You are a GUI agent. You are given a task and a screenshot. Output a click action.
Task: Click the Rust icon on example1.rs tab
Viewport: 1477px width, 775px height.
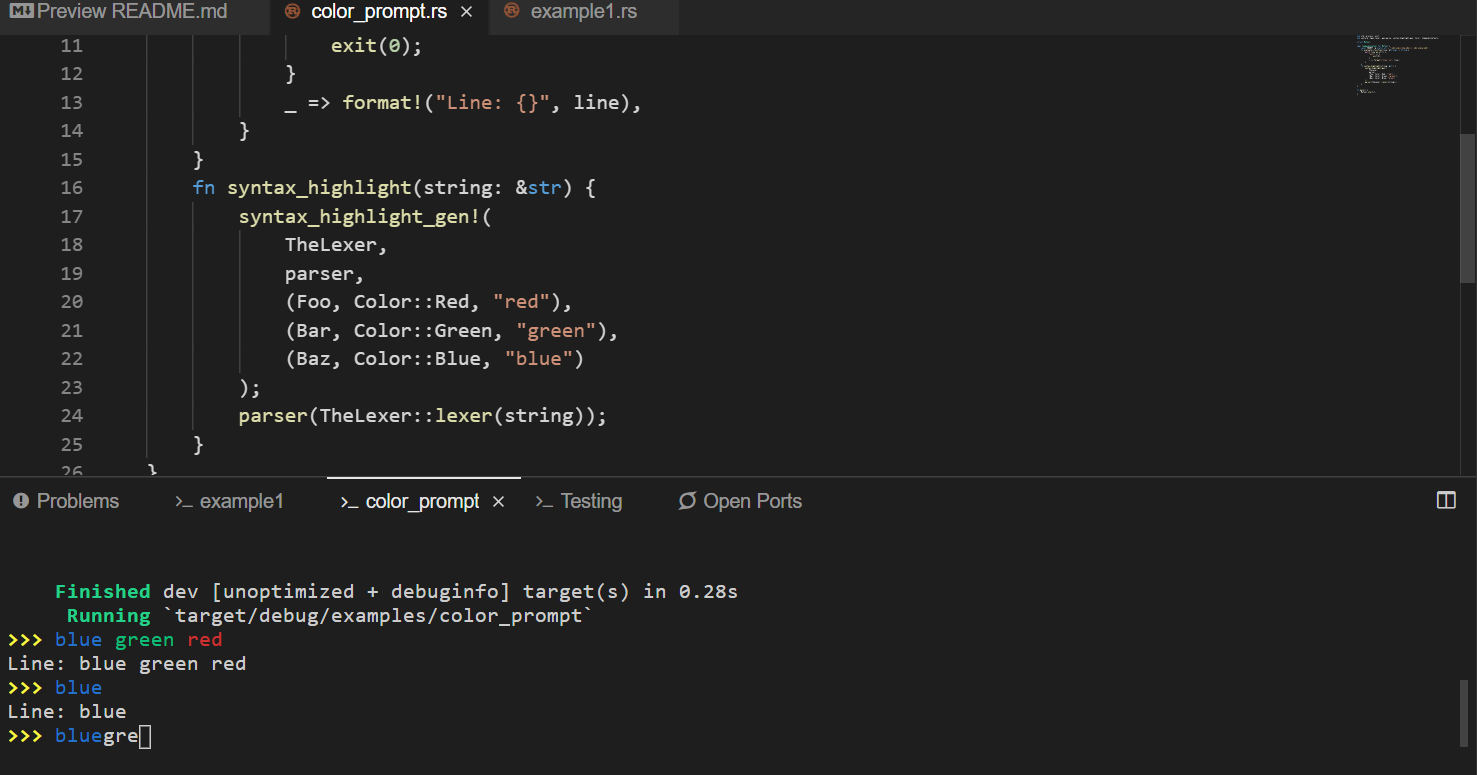coord(510,12)
